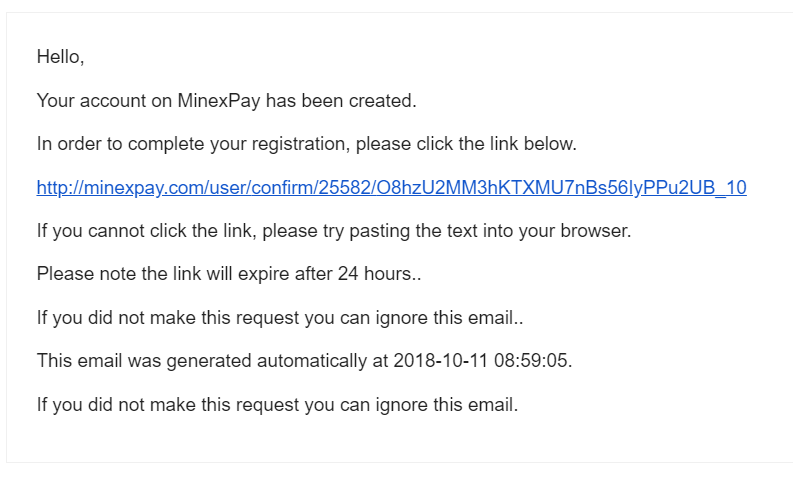Click the "http://" prefix of the link
793x479 pixels.
[x=60, y=188]
